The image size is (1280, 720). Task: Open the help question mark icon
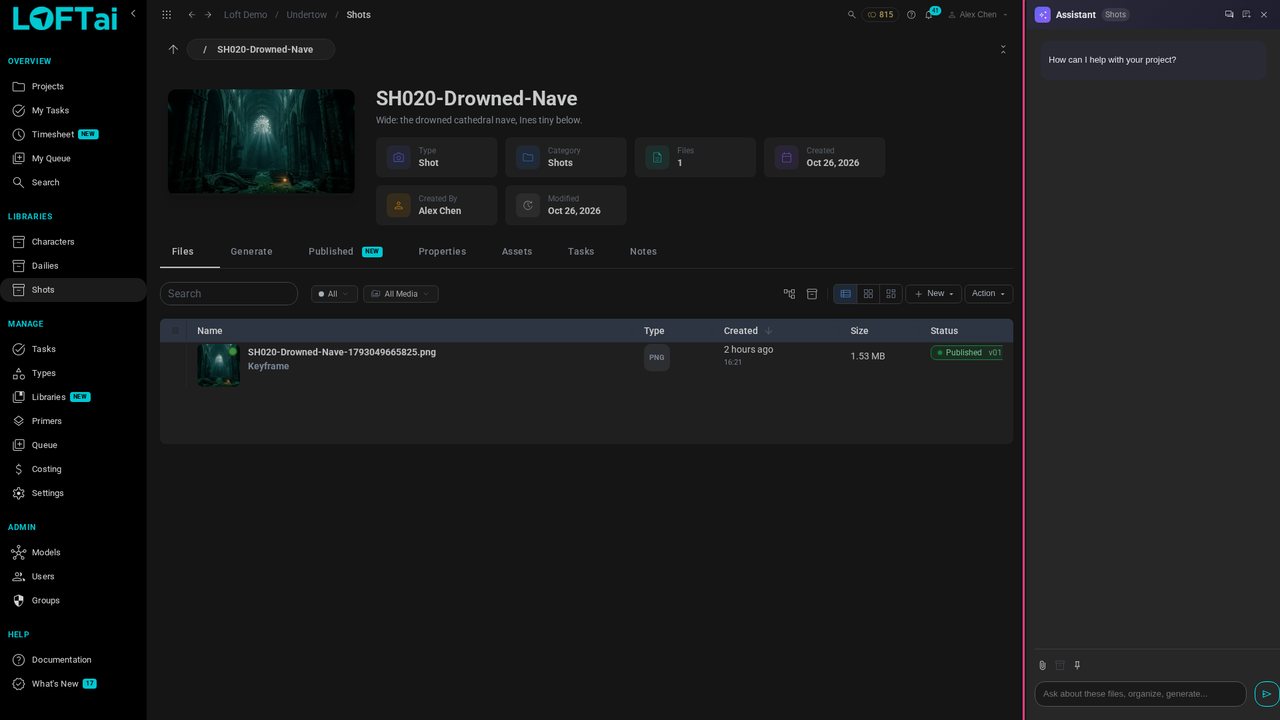click(911, 15)
